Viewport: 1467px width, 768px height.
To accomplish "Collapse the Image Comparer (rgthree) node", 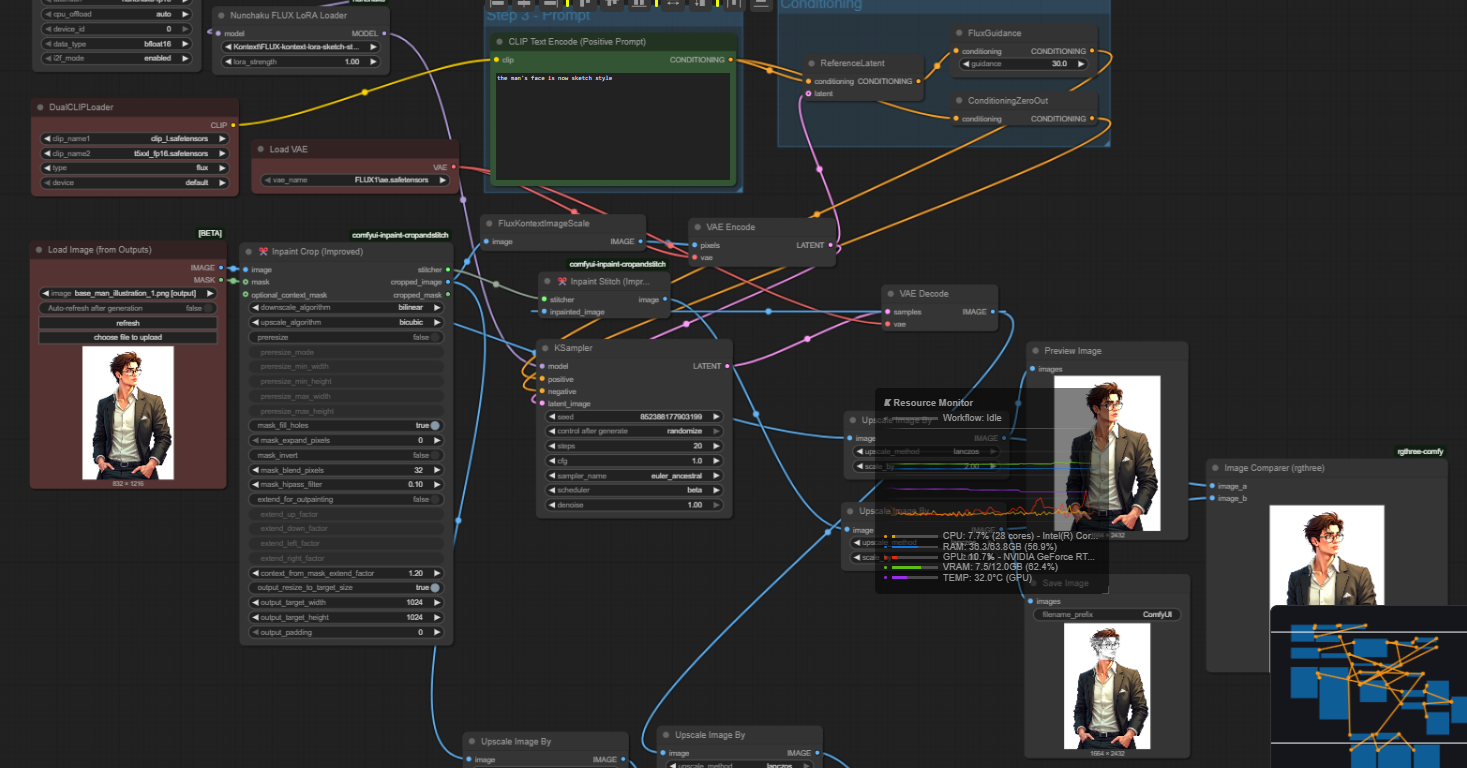I will [1215, 467].
